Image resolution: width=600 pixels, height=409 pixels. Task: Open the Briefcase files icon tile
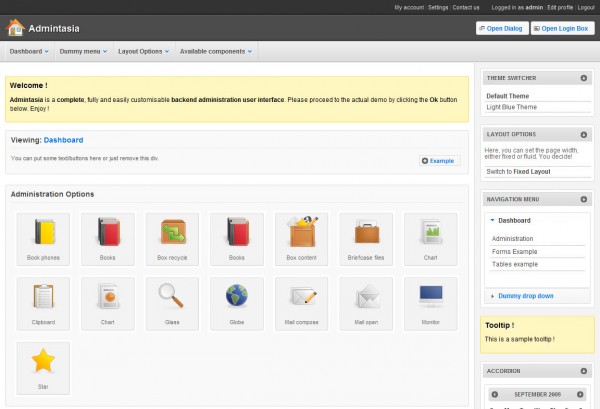click(366, 239)
